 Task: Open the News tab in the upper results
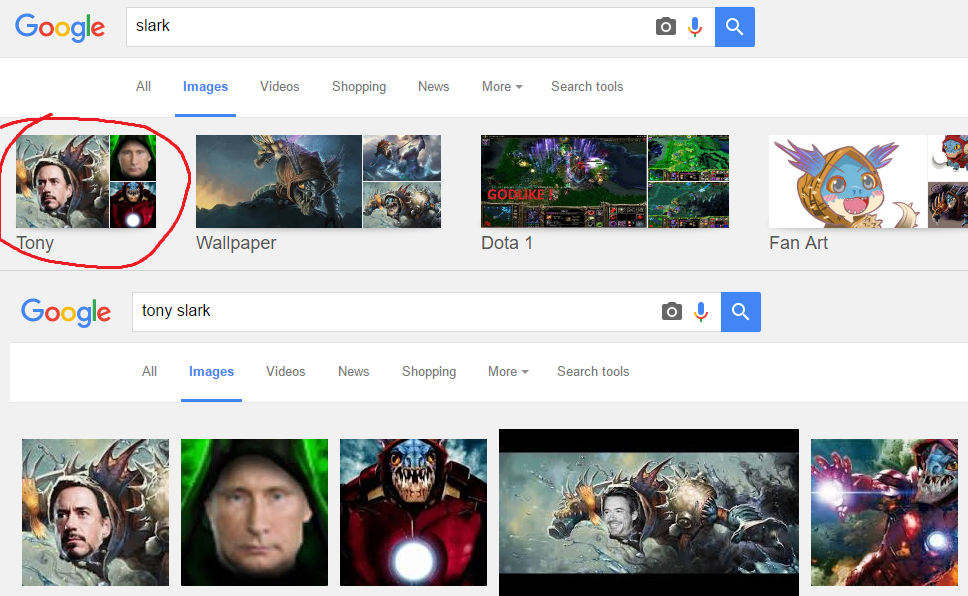433,86
